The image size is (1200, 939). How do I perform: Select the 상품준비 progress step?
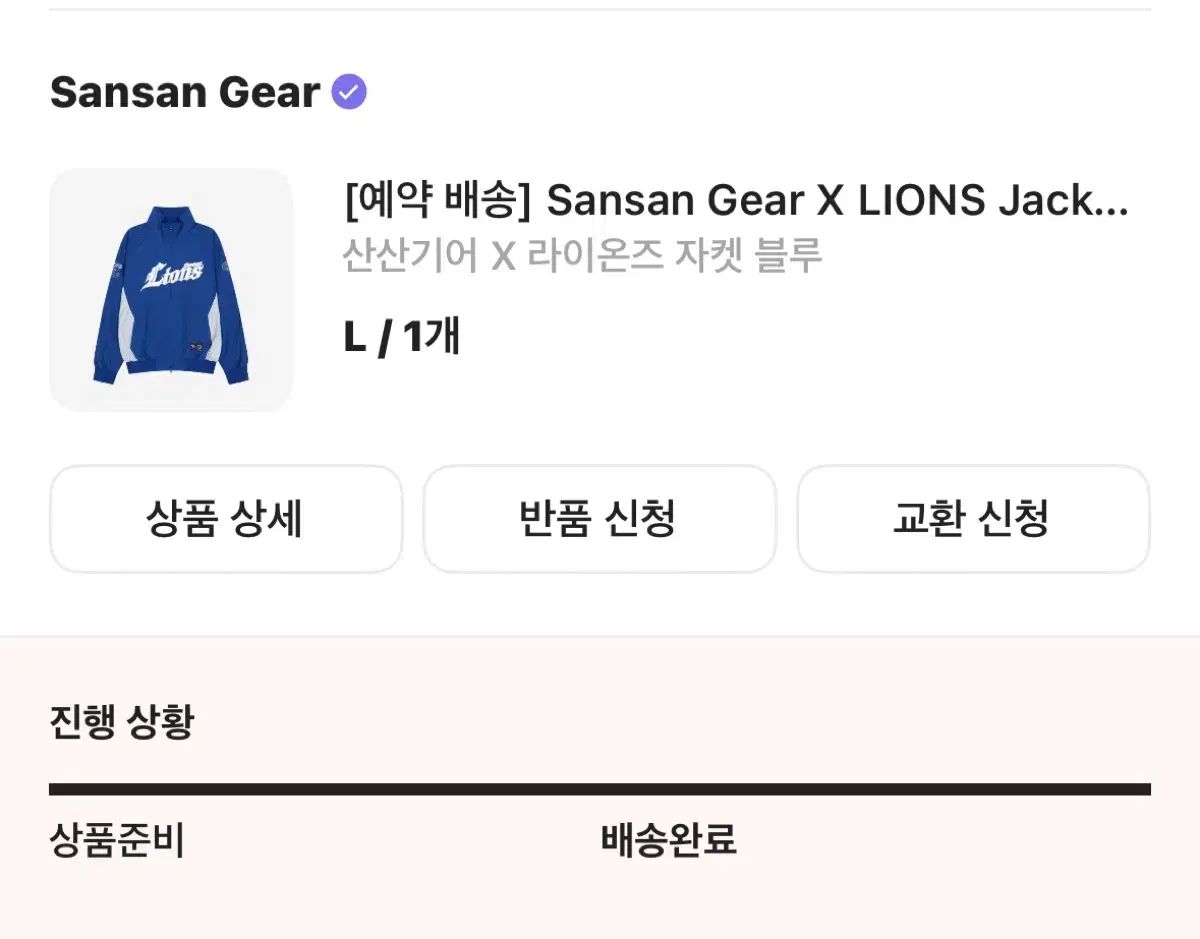(x=117, y=841)
